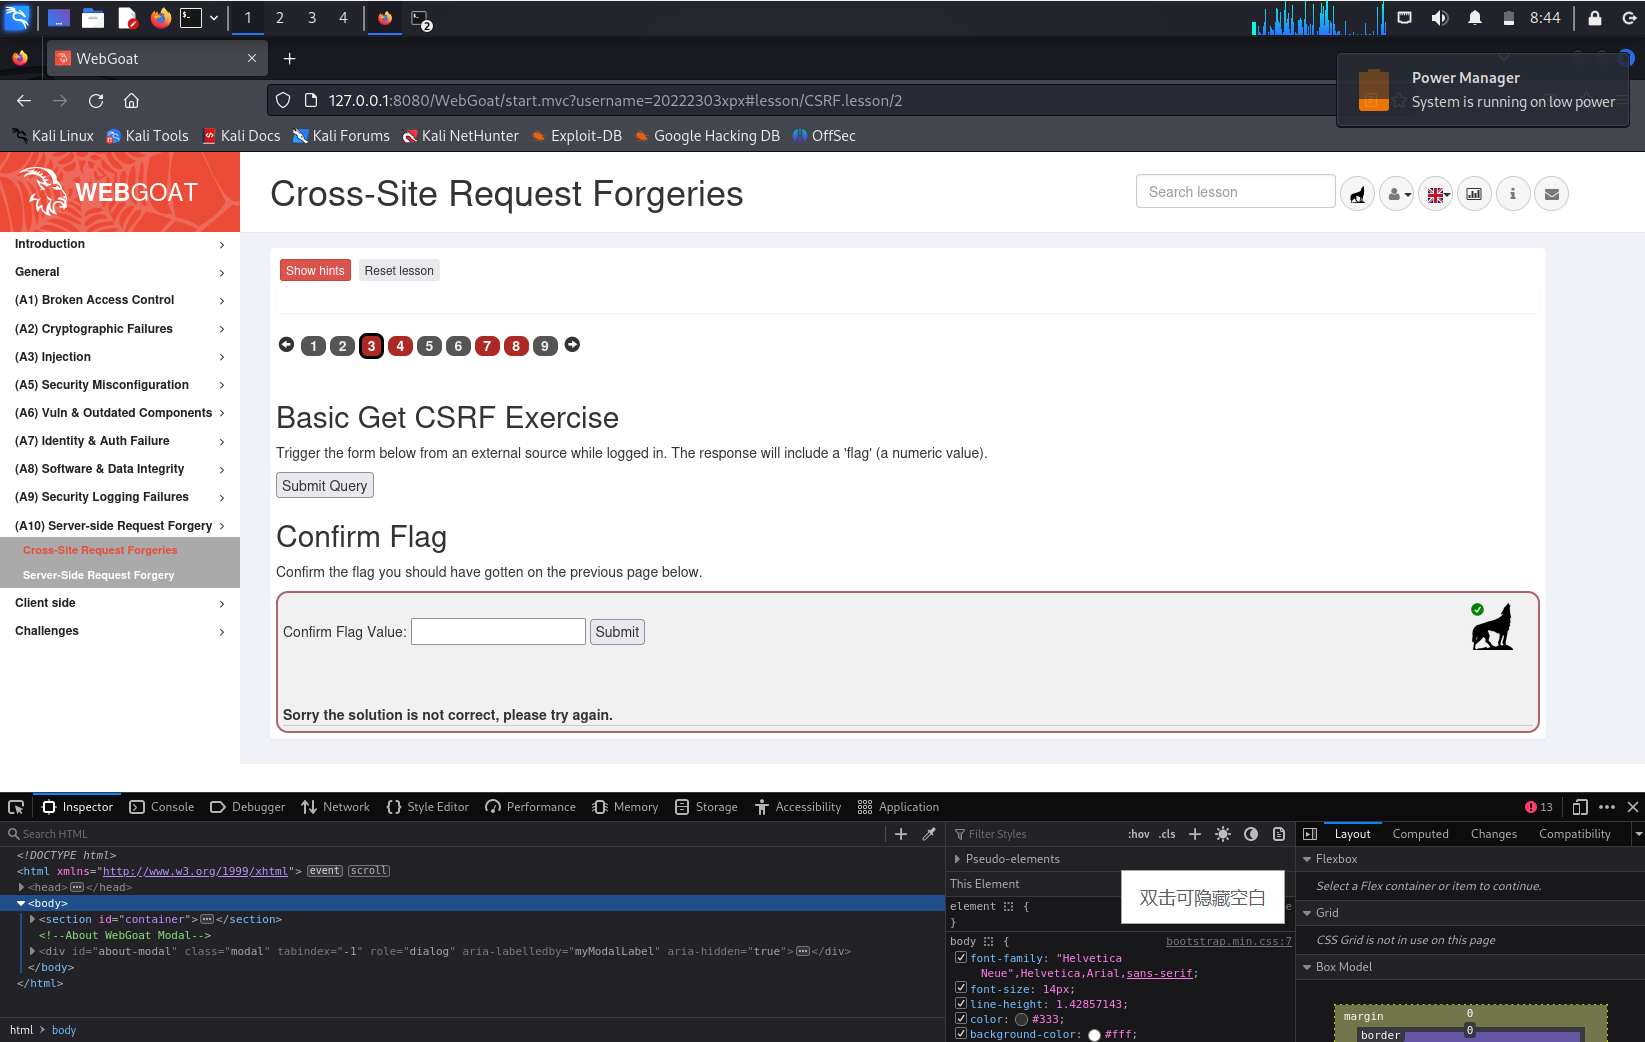Expand (A1) Broken Access Control
This screenshot has width=1645, height=1042.
click(120, 300)
